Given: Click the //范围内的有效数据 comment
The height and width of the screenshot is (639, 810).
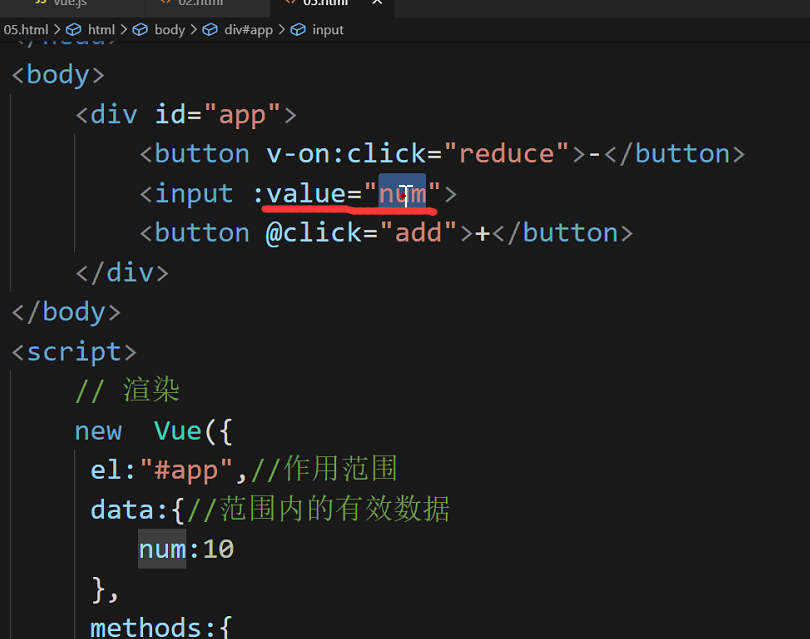Looking at the screenshot, I should coord(318,509).
